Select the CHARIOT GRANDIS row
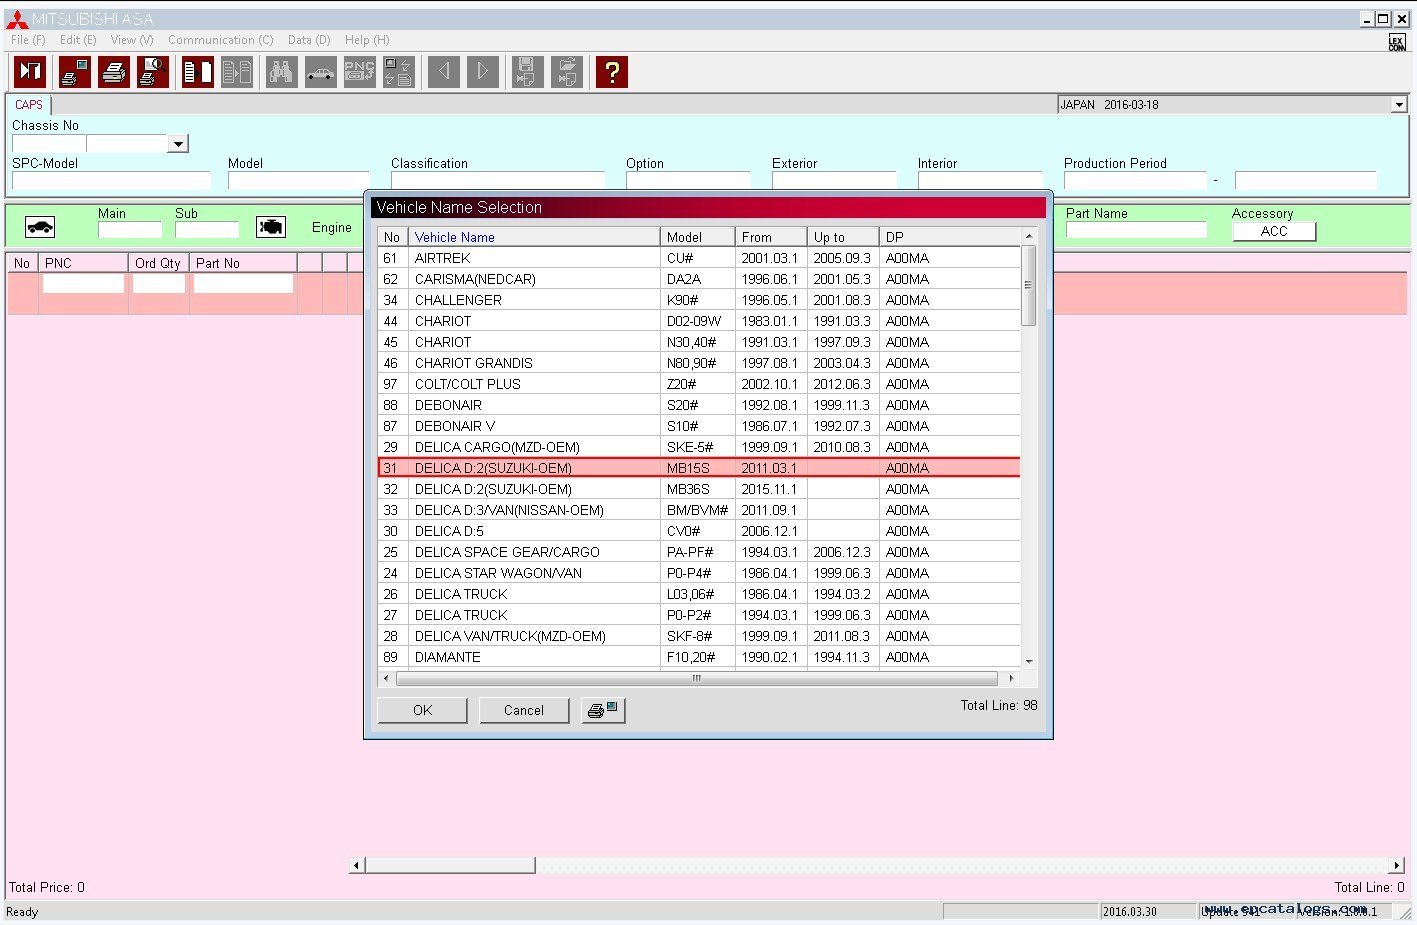 [x=699, y=363]
